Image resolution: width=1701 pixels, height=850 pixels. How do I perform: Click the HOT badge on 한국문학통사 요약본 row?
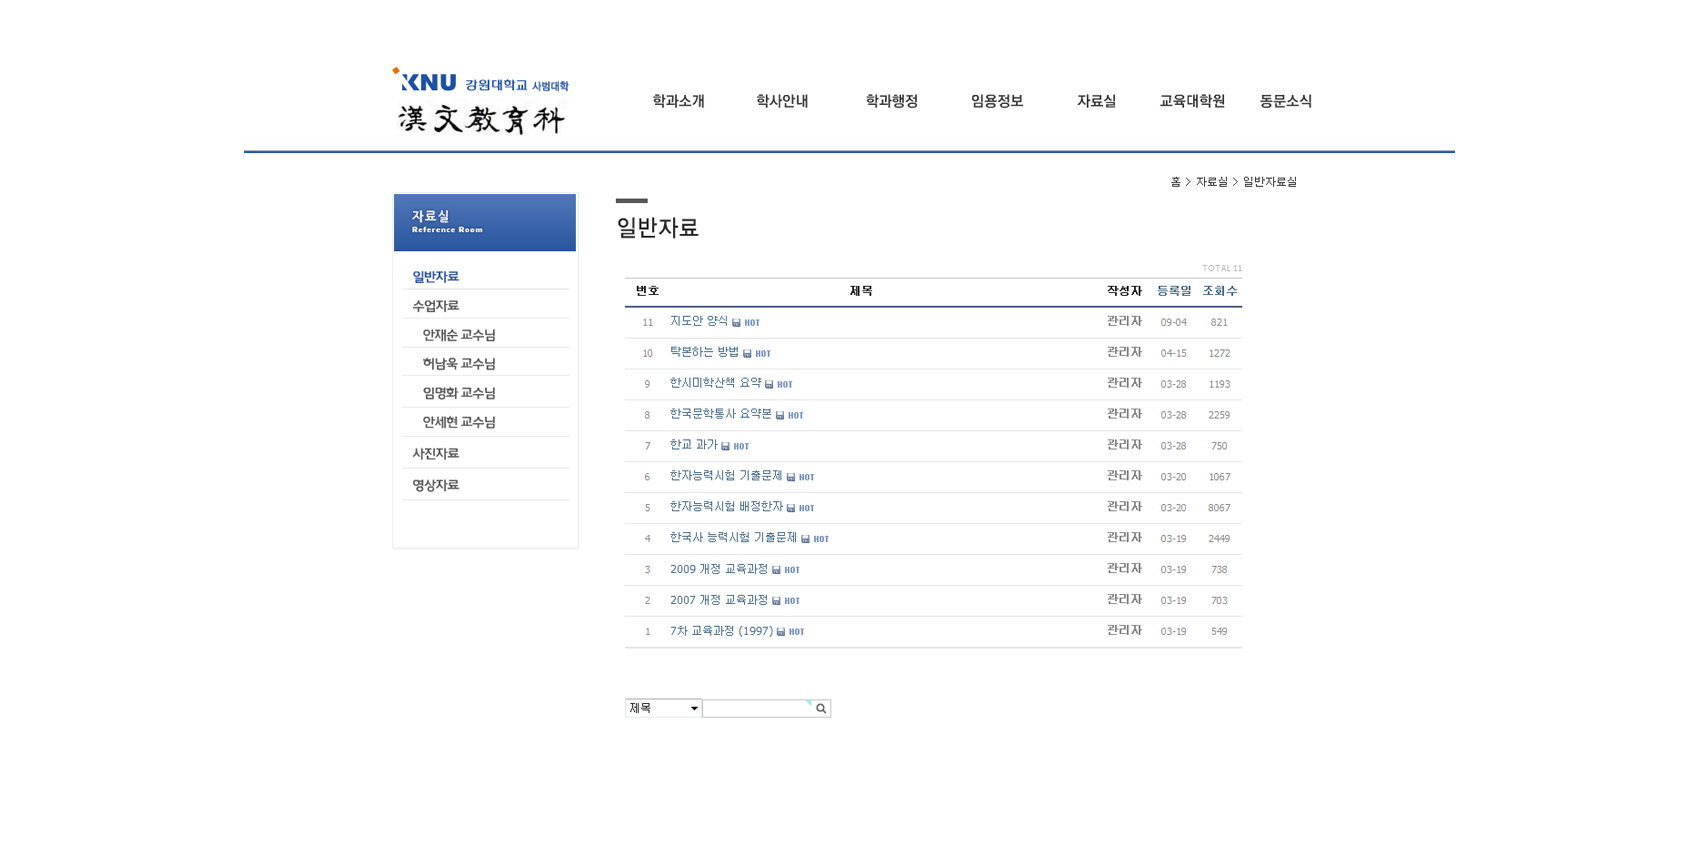(796, 416)
